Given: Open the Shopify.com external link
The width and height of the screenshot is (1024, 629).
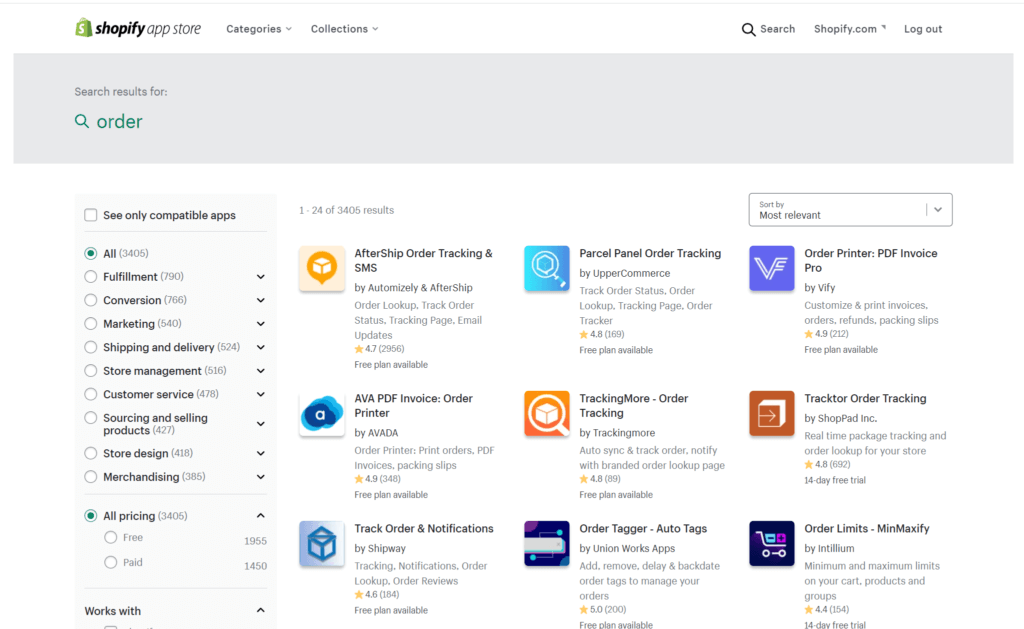Looking at the screenshot, I should click(x=850, y=29).
